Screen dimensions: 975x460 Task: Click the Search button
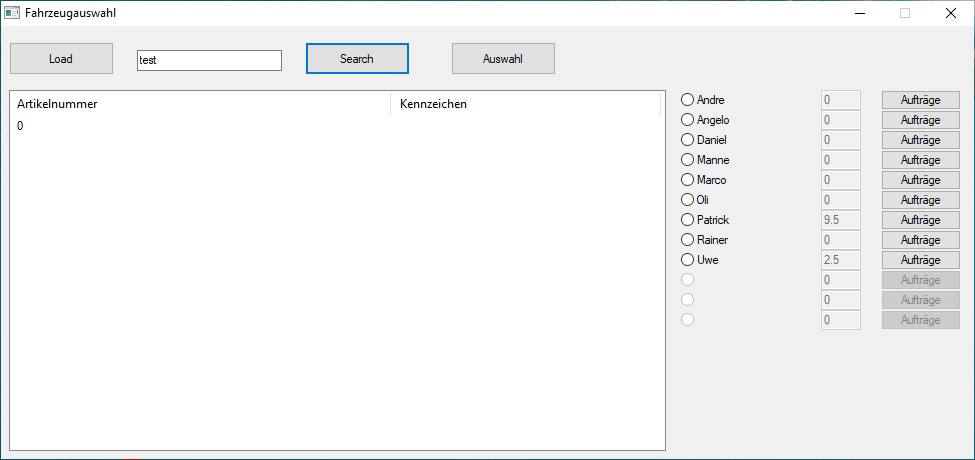click(x=356, y=59)
